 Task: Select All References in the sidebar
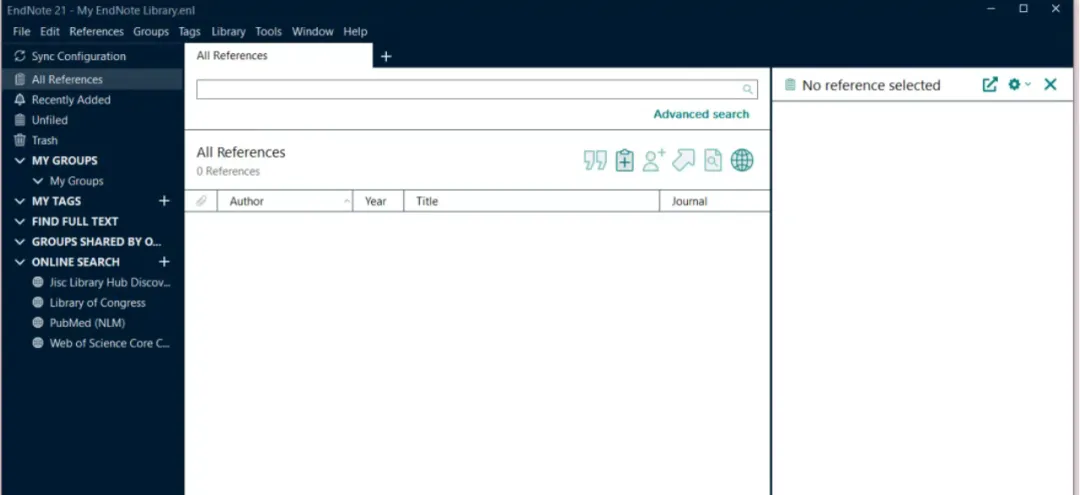92,79
